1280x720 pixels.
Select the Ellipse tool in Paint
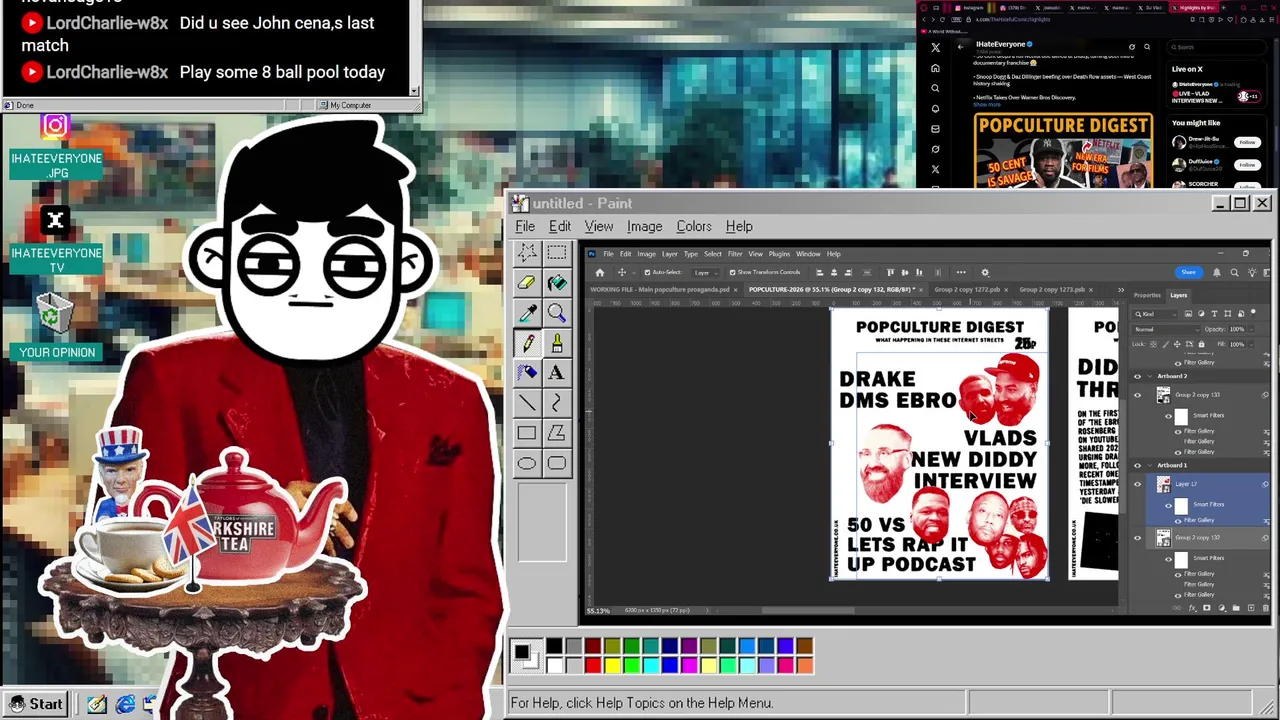[527, 463]
